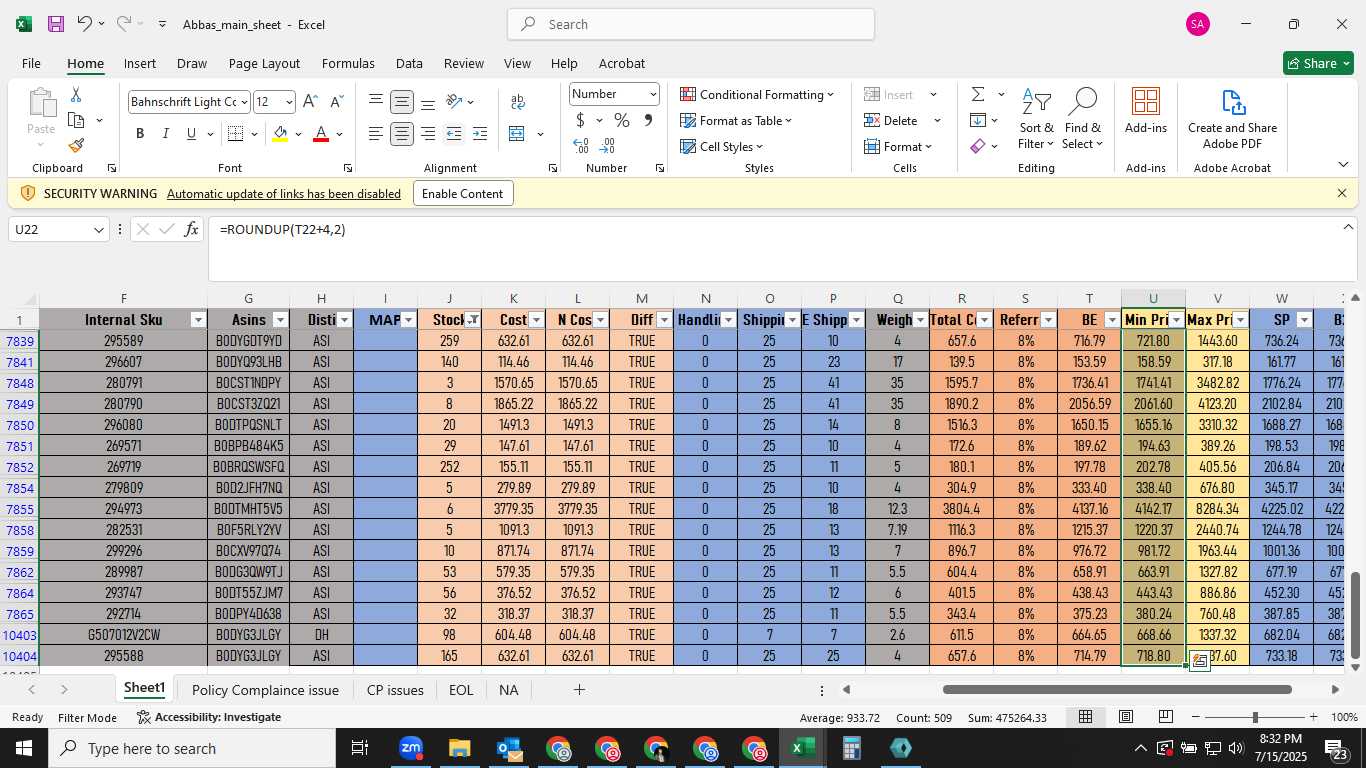Click Increase Decimal icon
The height and width of the screenshot is (768, 1366).
pos(581,146)
